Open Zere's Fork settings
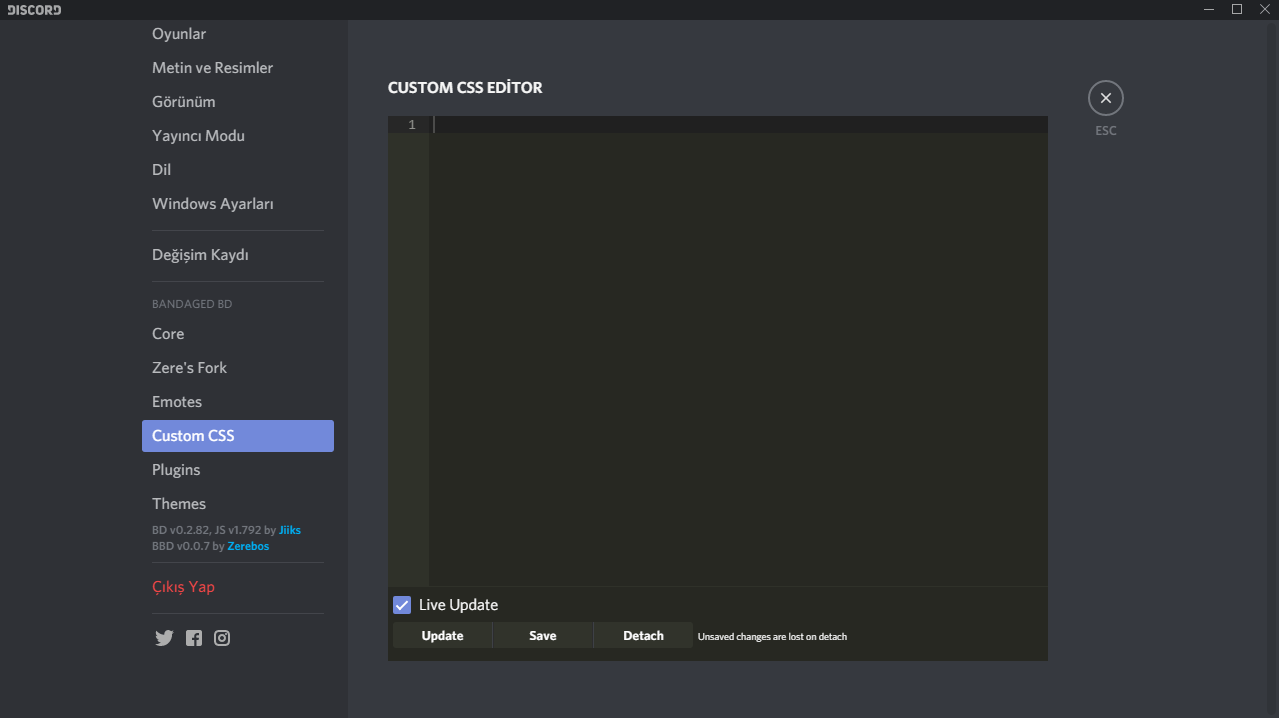Image resolution: width=1279 pixels, height=718 pixels. click(x=238, y=368)
